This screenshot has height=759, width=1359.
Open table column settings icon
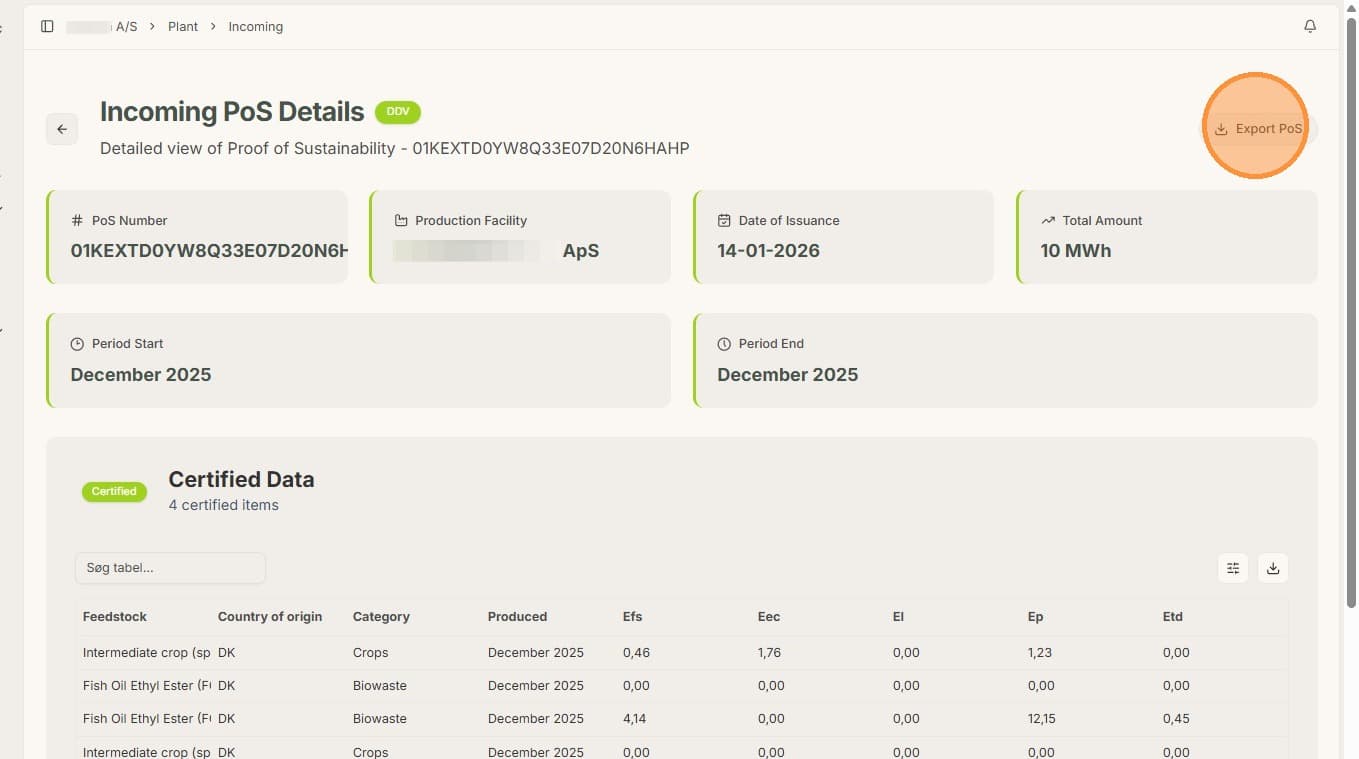1233,568
